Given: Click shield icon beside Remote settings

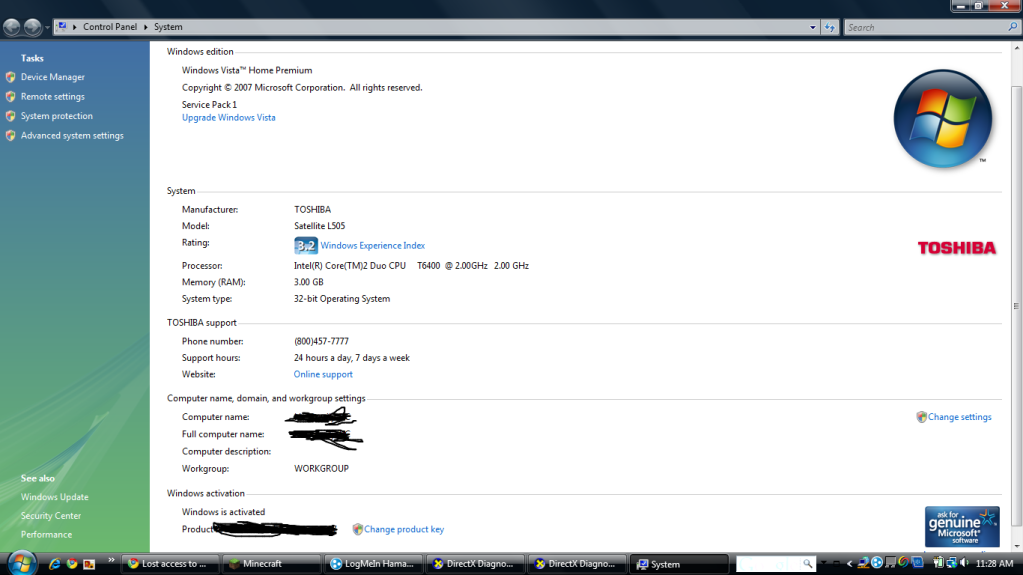Looking at the screenshot, I should (10, 97).
